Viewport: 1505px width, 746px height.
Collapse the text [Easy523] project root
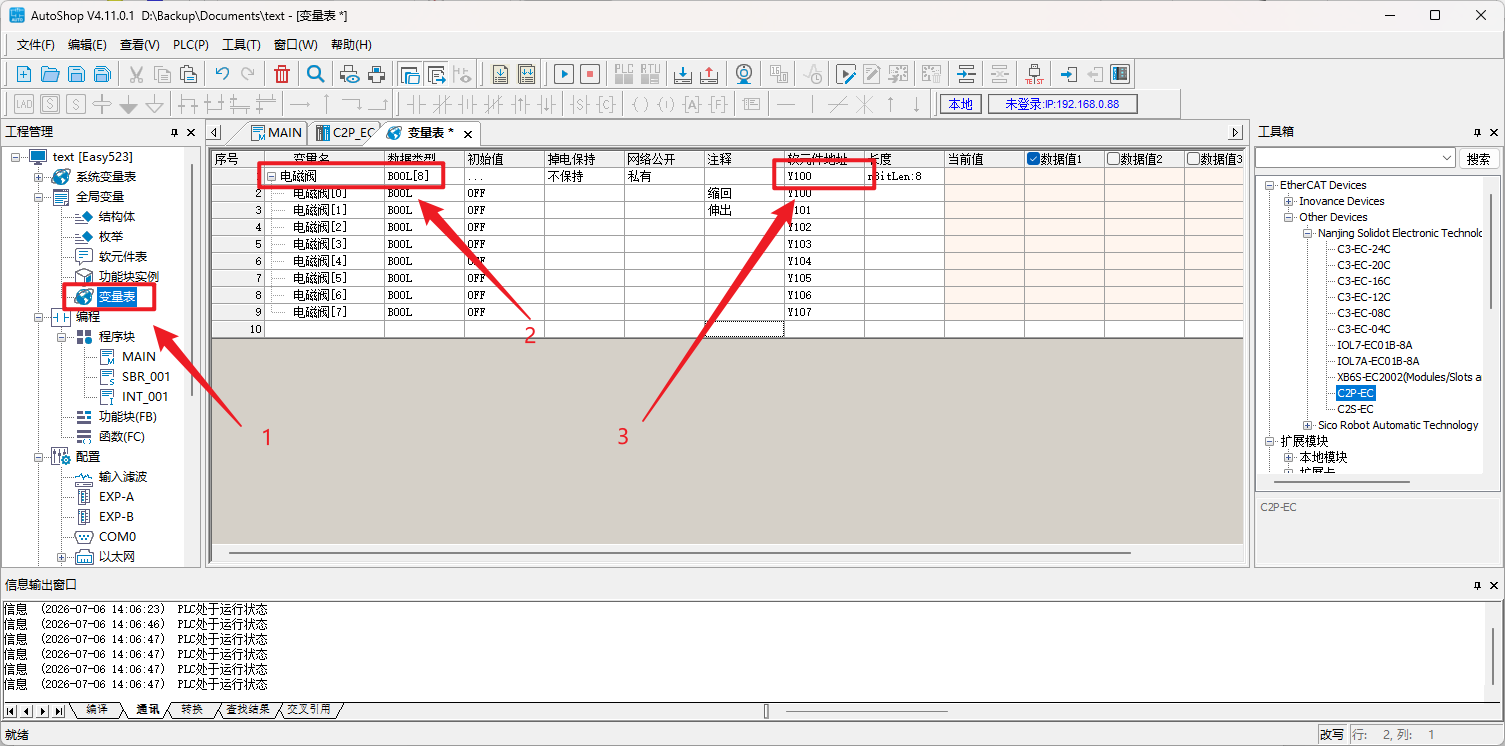(x=16, y=157)
